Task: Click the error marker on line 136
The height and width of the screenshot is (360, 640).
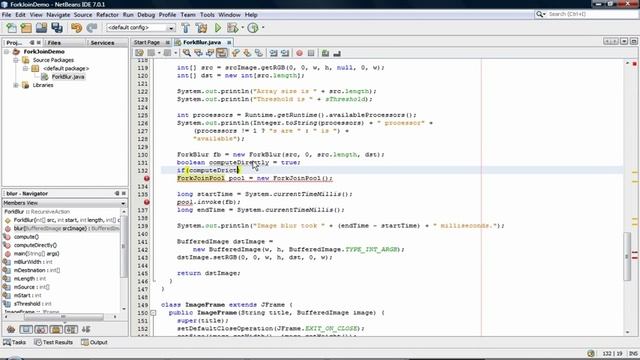Action: (146, 202)
